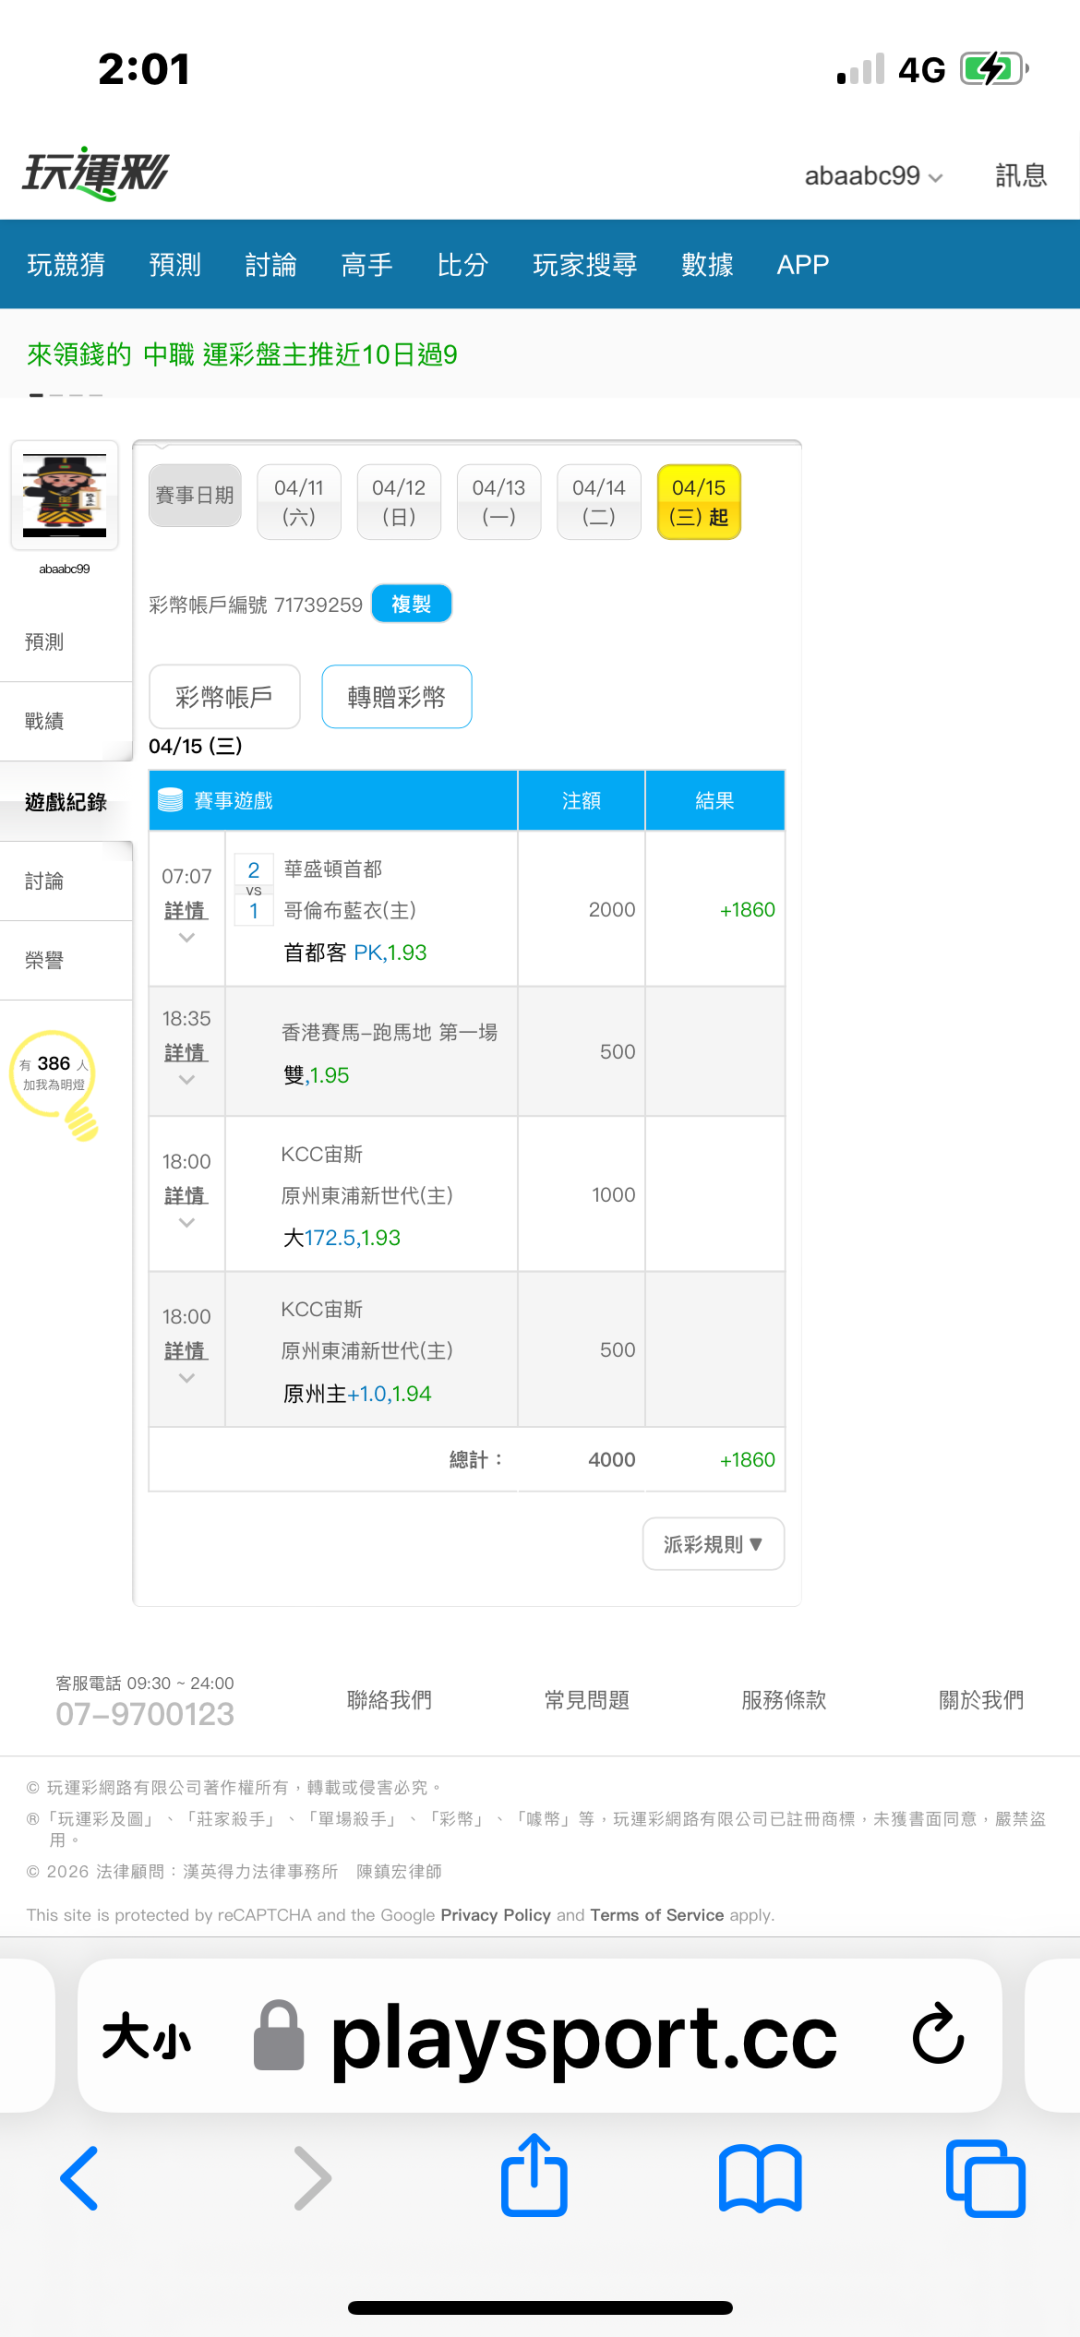Open the Privacy Policy link
Viewport: 1080px width, 2337px height.
tap(495, 1915)
